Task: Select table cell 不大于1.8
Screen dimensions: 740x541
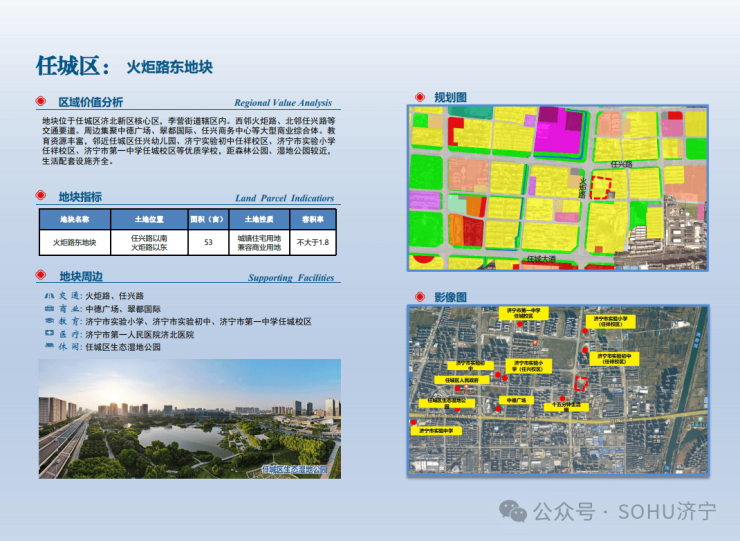Action: (312, 242)
